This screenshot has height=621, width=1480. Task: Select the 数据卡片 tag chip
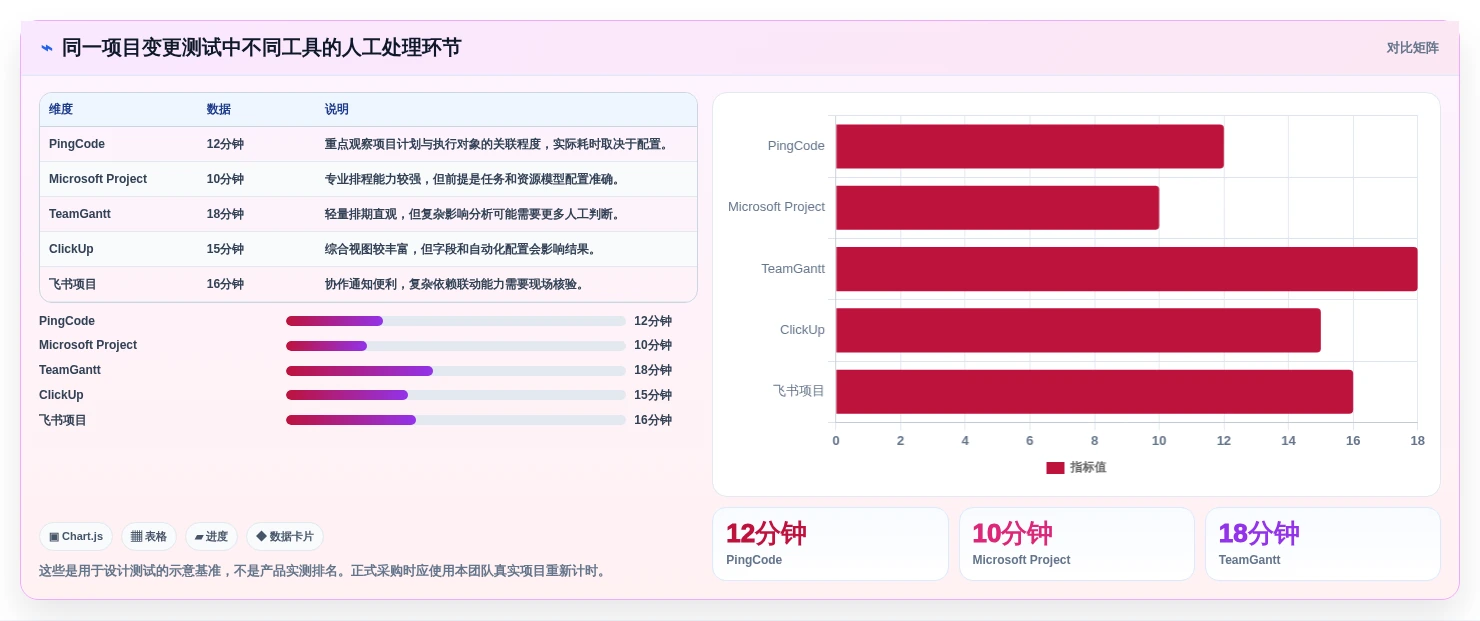click(285, 536)
